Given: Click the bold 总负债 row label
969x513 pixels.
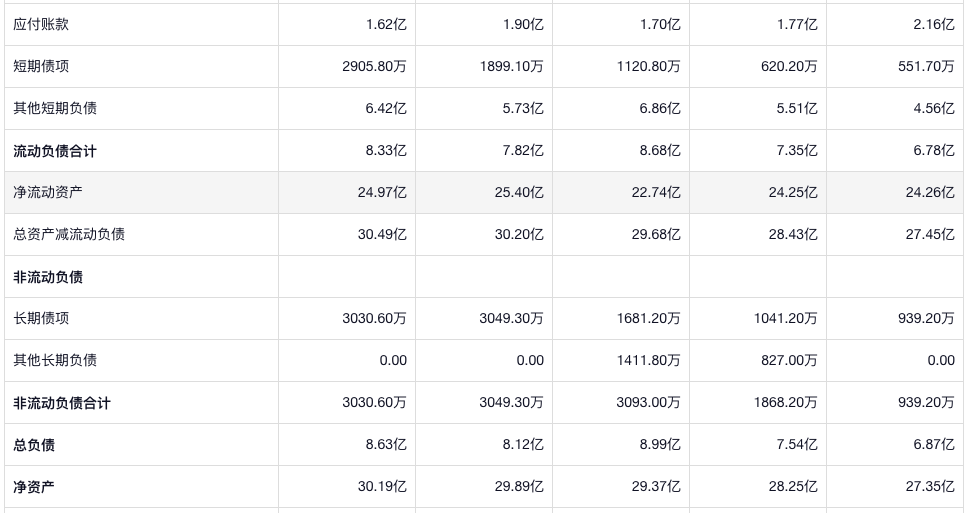Looking at the screenshot, I should (34, 445).
